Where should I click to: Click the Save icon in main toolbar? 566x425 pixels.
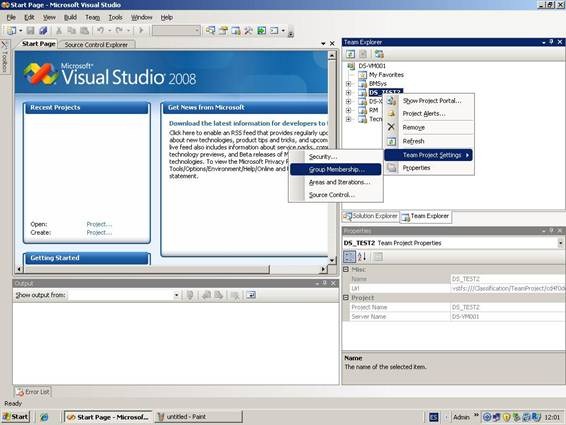31,31
